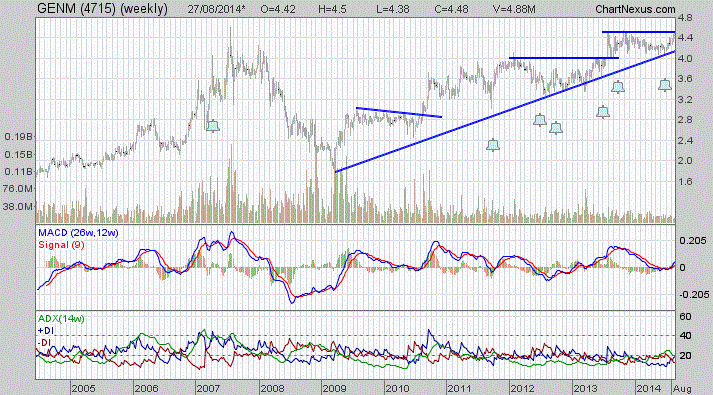Click the 60 label on ADX axis
Screen dimensions: 713x395
pyautogui.click(x=685, y=316)
